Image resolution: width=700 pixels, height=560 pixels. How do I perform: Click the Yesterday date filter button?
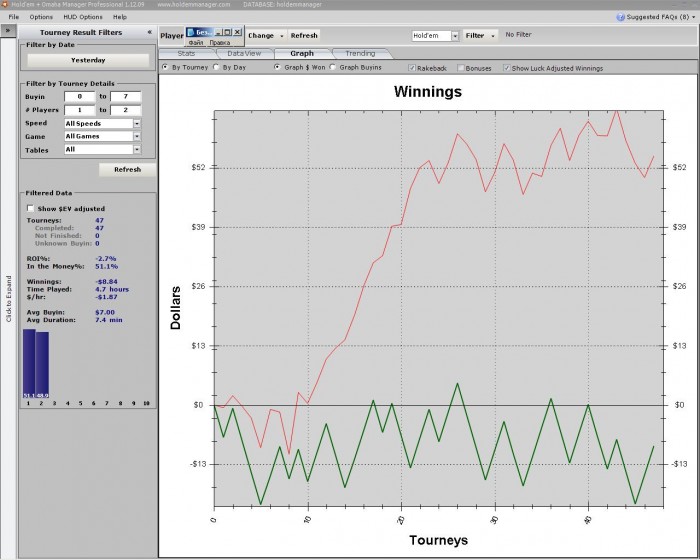(88, 60)
